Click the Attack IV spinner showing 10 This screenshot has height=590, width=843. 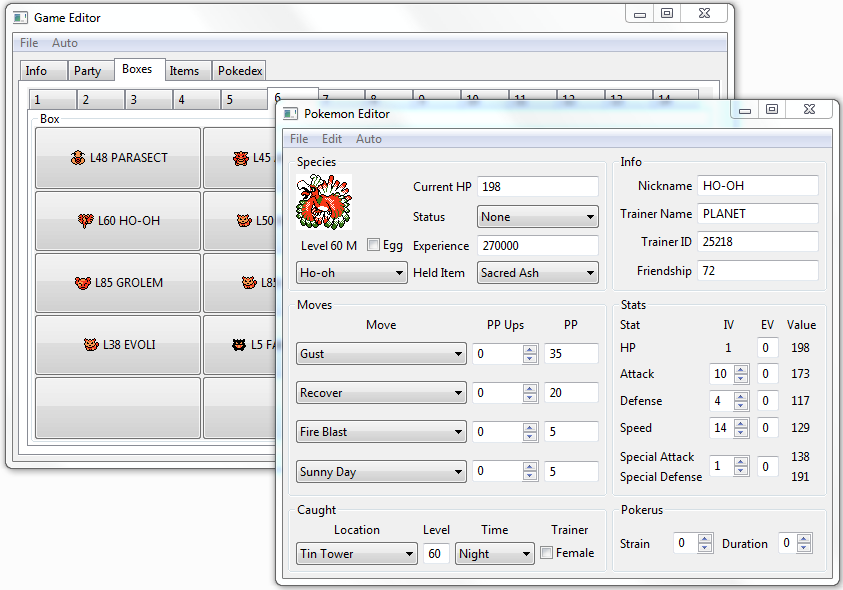click(x=730, y=373)
